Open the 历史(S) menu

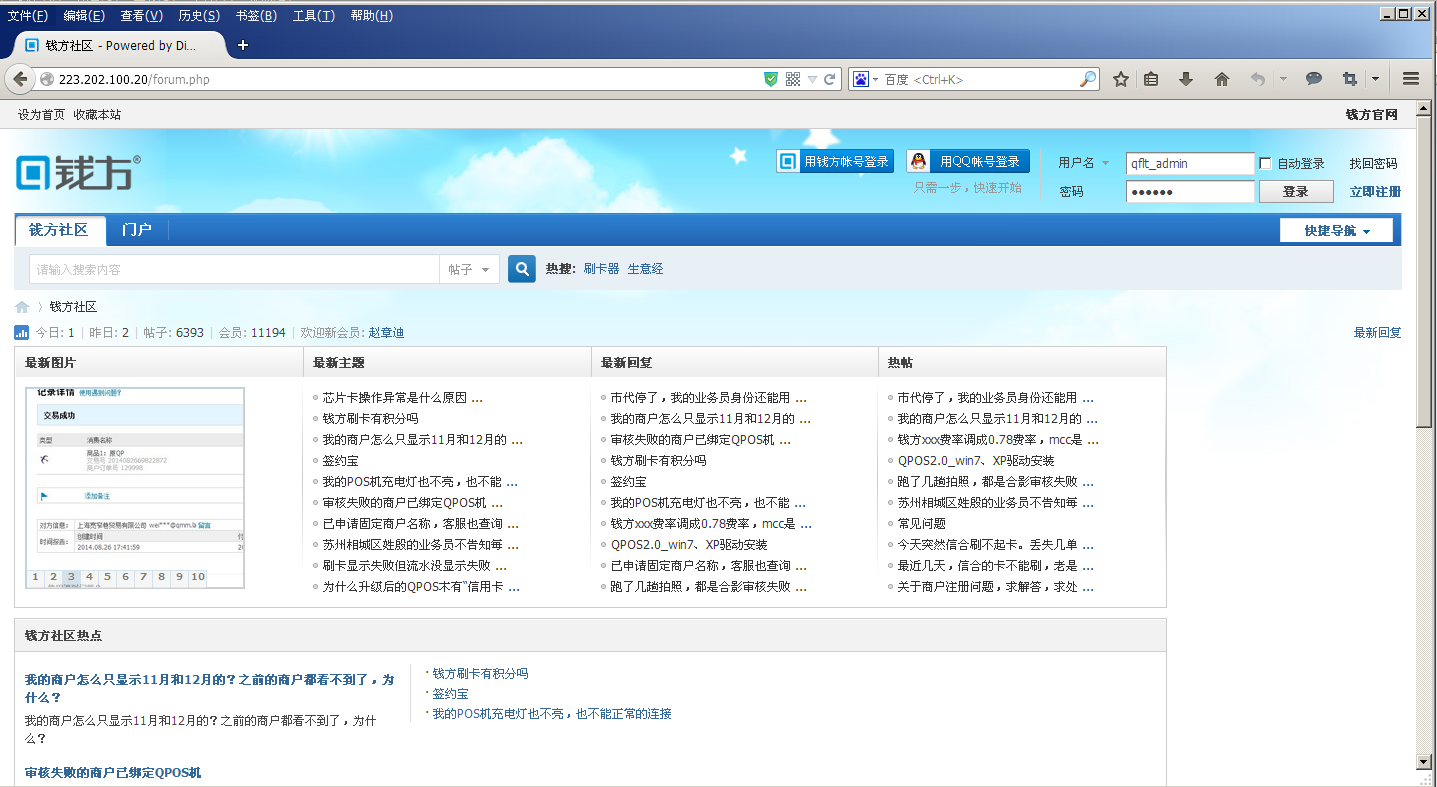pyautogui.click(x=199, y=16)
